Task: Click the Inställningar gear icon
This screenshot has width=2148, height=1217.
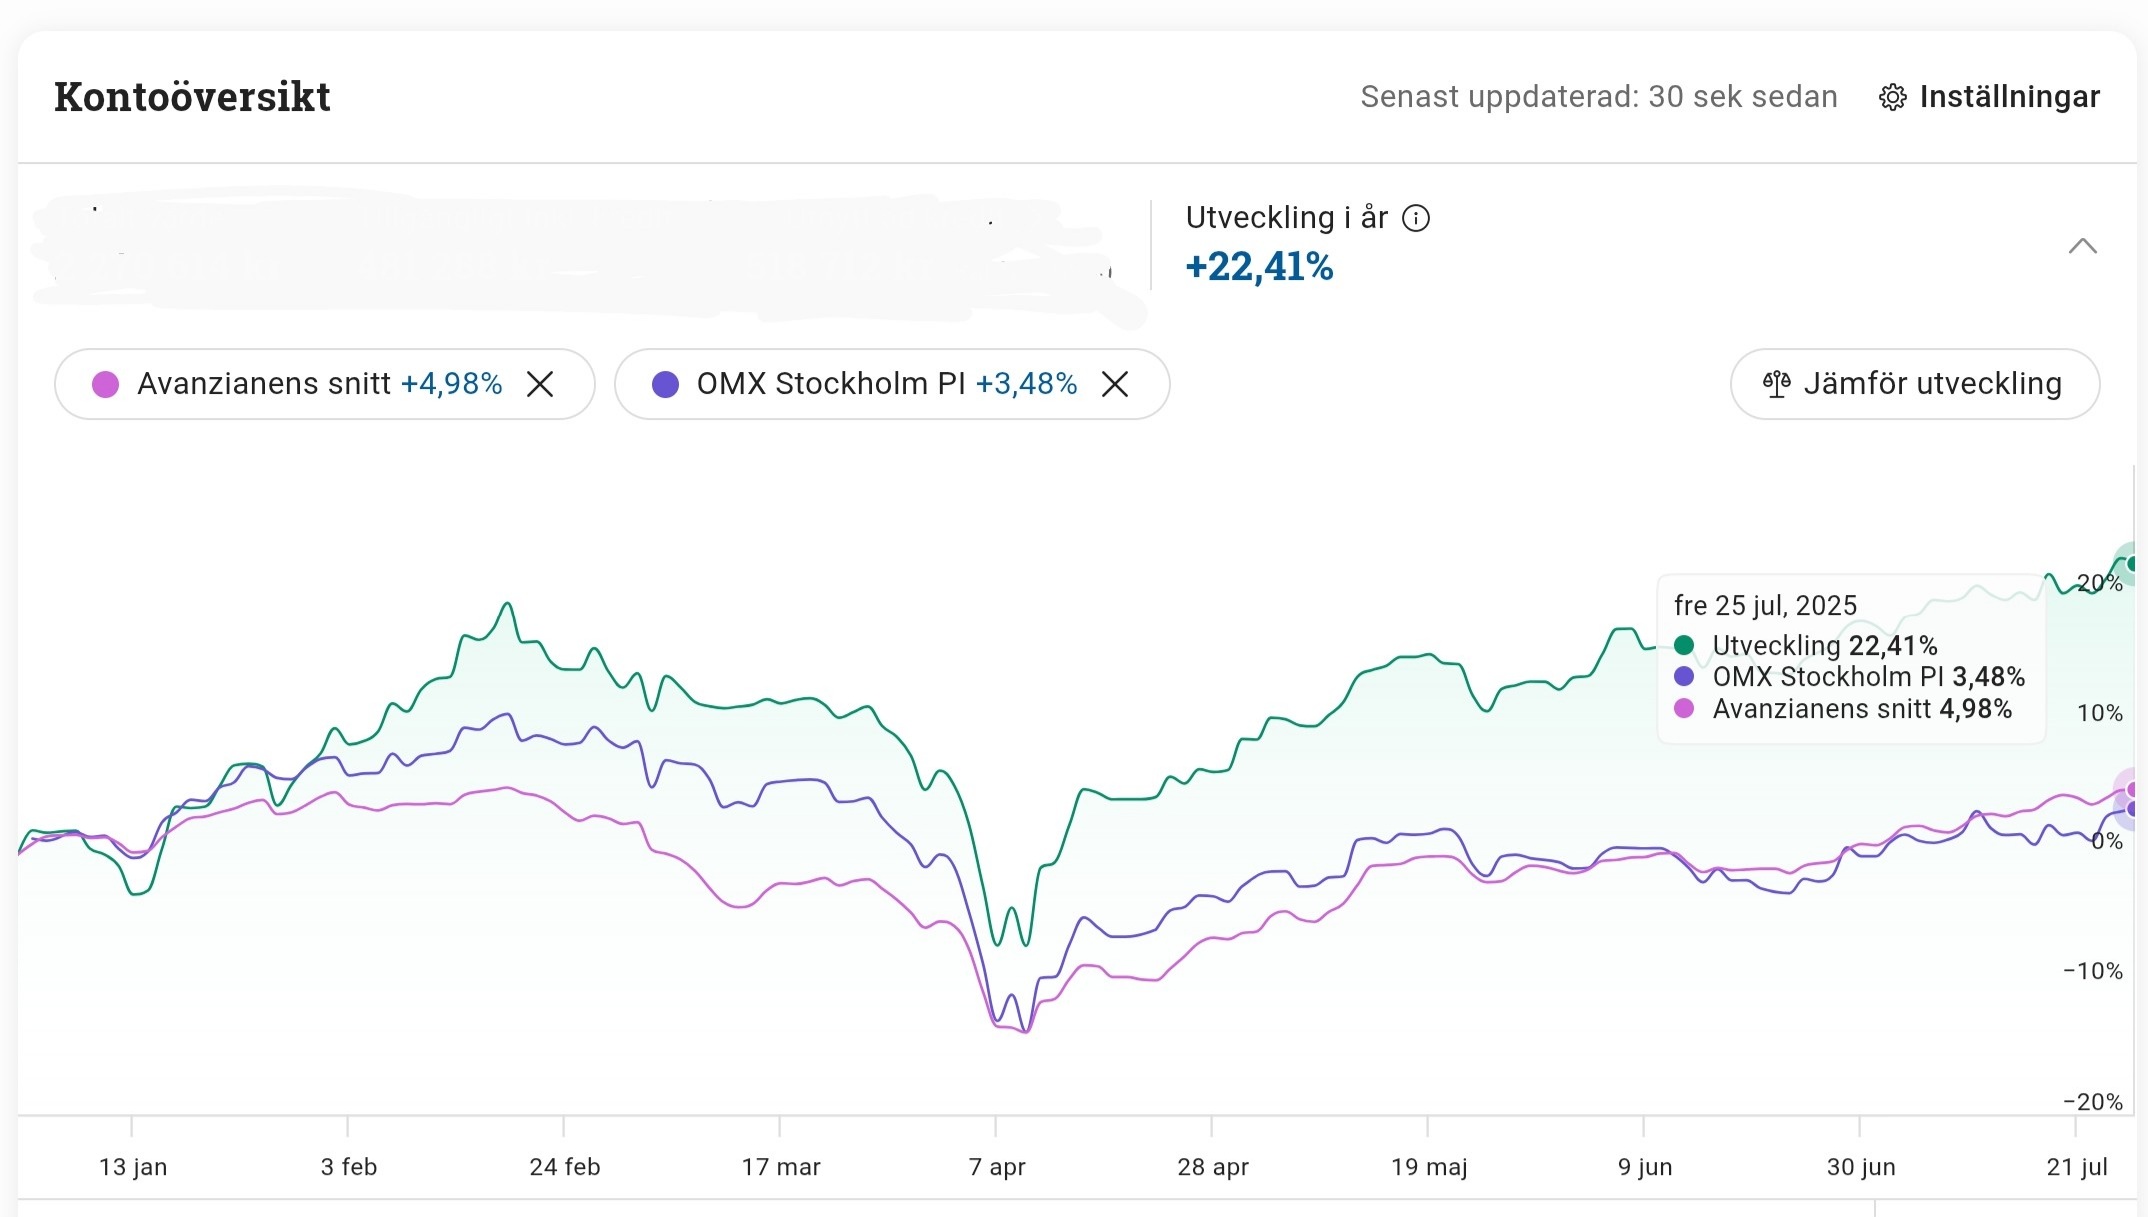Action: pos(1892,97)
